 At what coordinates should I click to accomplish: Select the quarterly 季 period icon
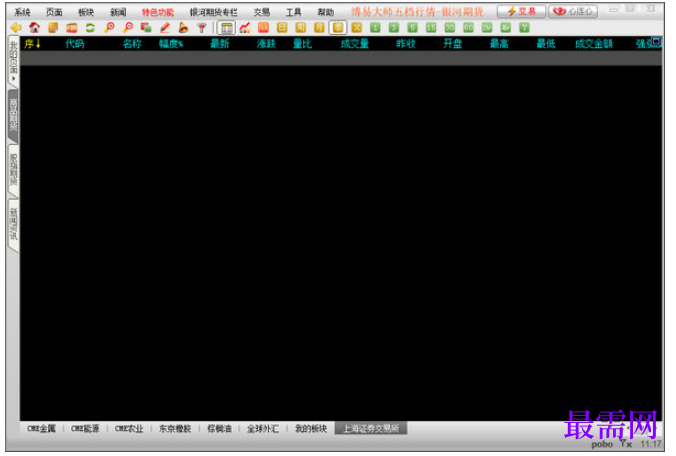tap(338, 28)
